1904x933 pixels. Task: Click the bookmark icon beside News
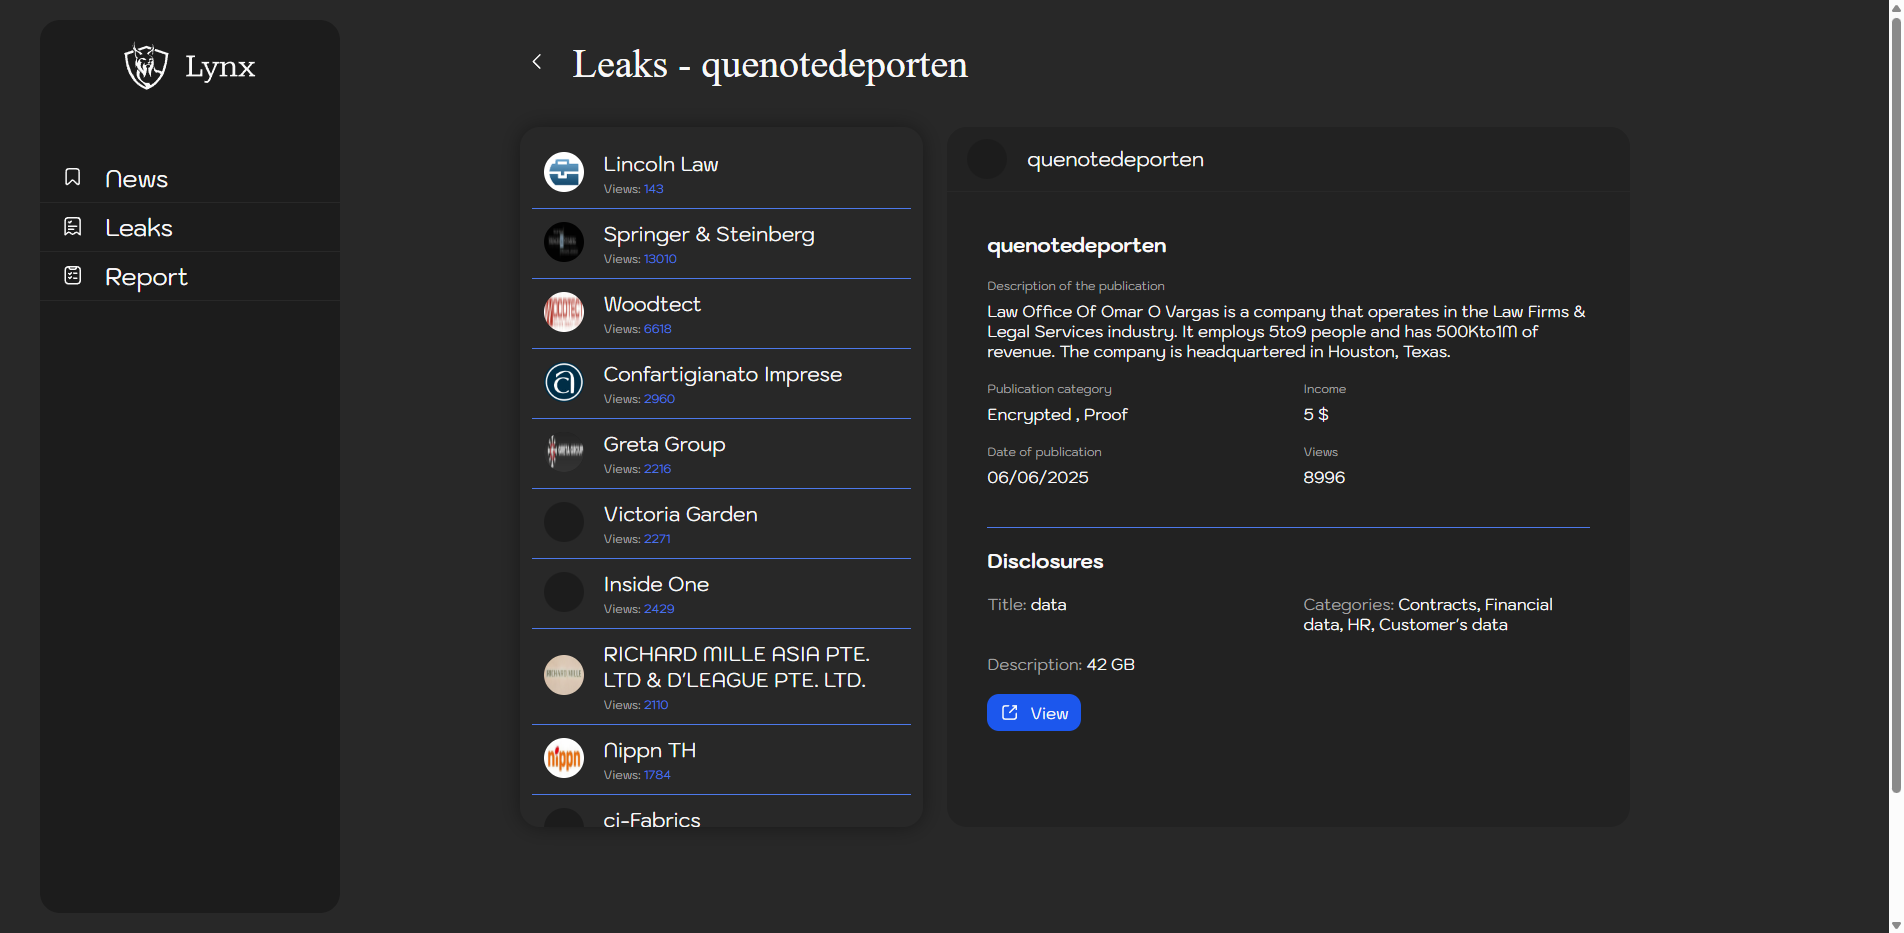click(x=73, y=177)
